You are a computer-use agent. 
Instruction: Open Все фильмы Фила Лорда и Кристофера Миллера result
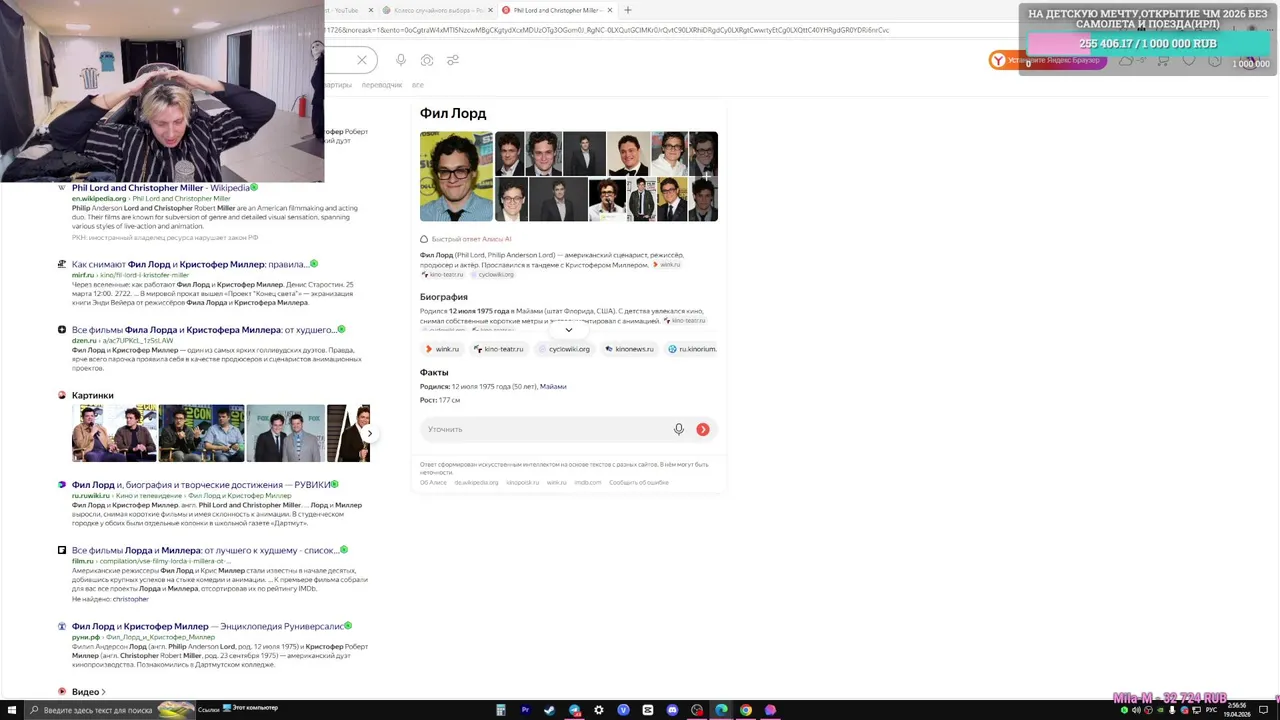point(203,329)
